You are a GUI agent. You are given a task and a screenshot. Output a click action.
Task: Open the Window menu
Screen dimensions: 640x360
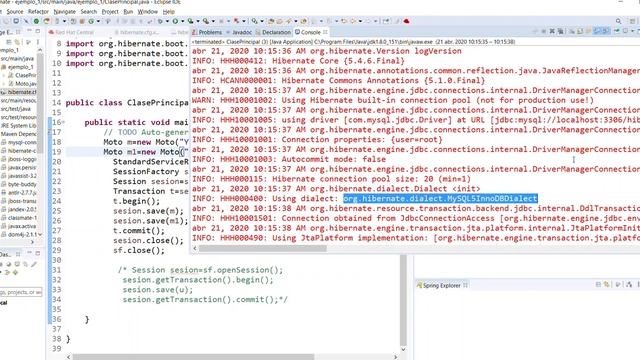pyautogui.click(x=147, y=11)
